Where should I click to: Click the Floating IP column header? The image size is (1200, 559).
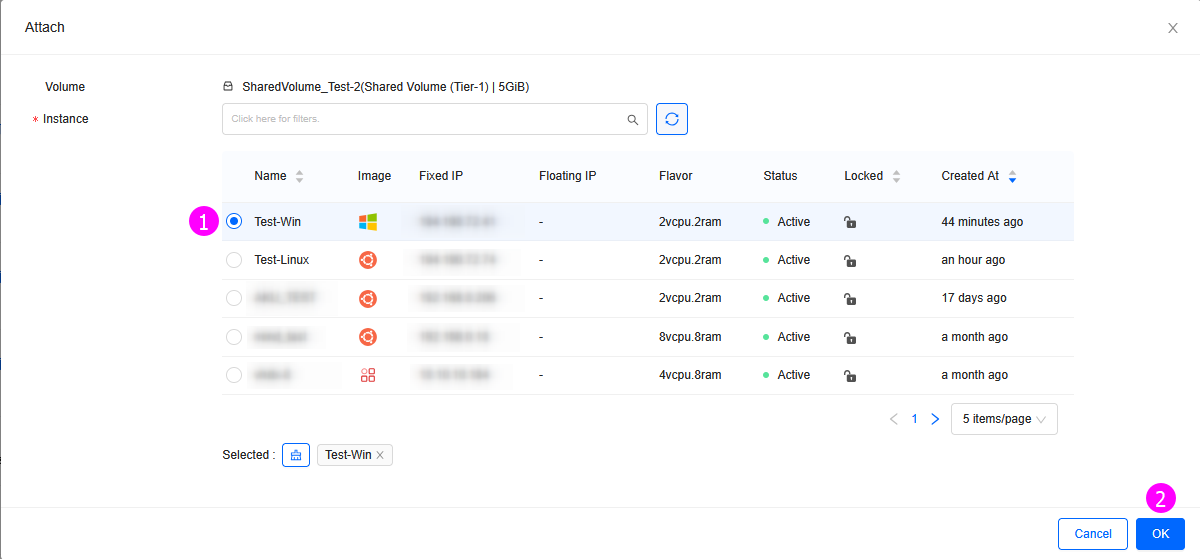568,176
